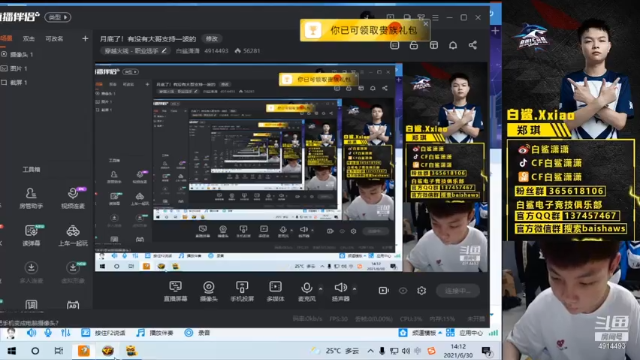Select the 摄像头 1 source in the list
This screenshot has width=640, height=360.
(x=17, y=54)
